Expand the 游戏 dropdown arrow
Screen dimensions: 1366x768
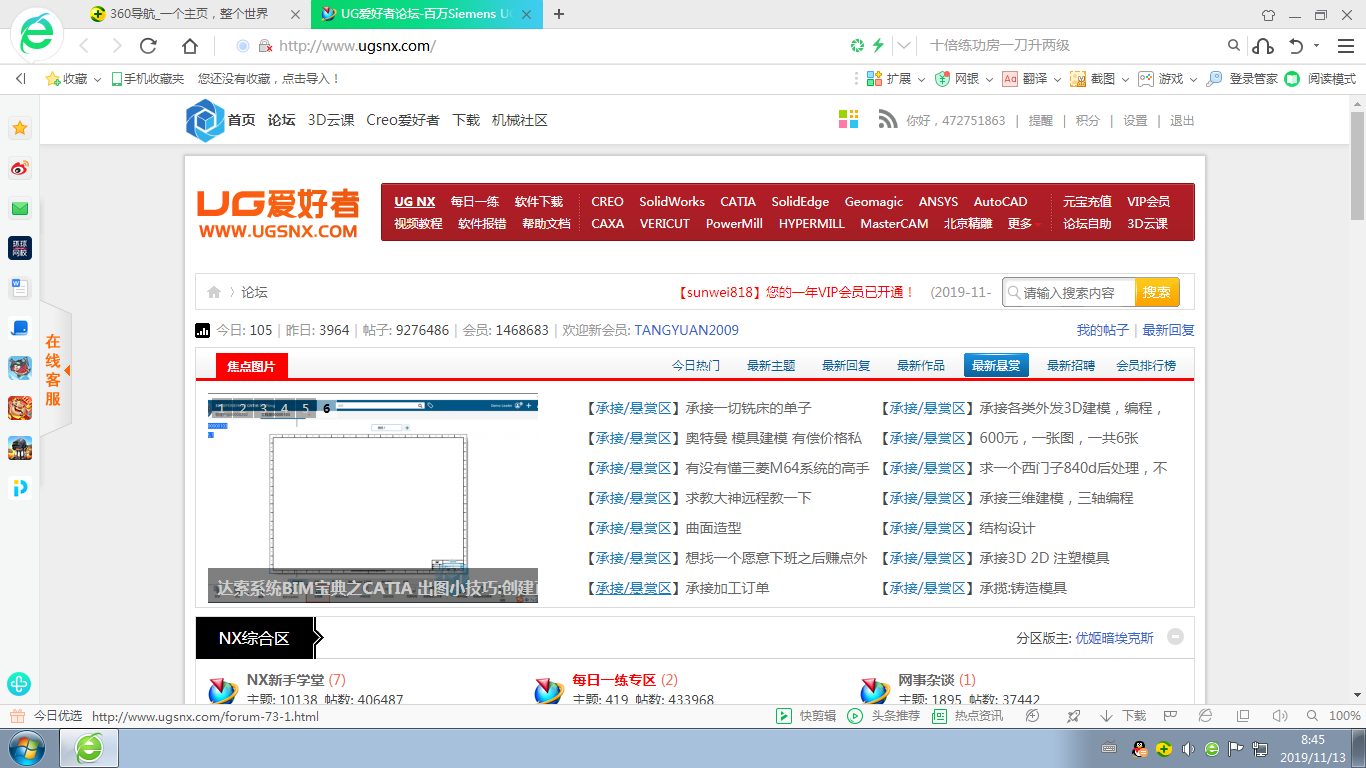pyautogui.click(x=1193, y=79)
